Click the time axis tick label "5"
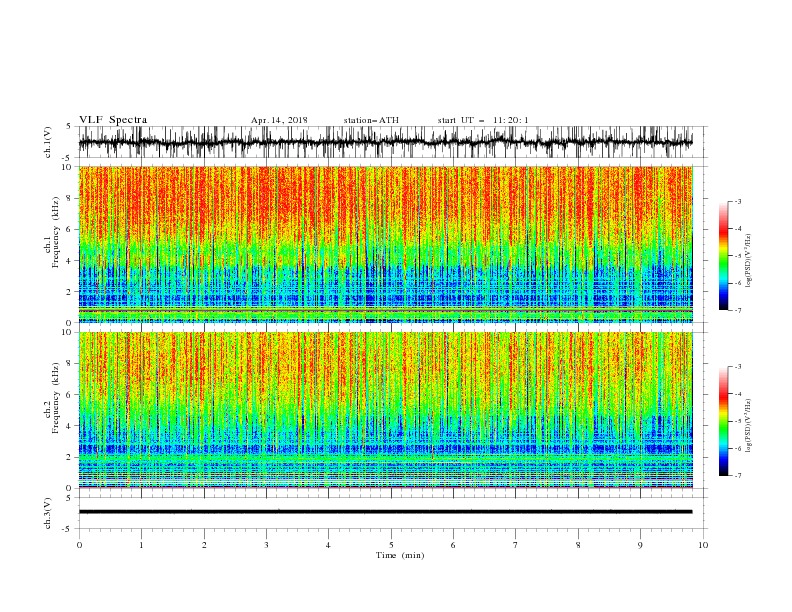This screenshot has height=612, width=792. coord(391,545)
